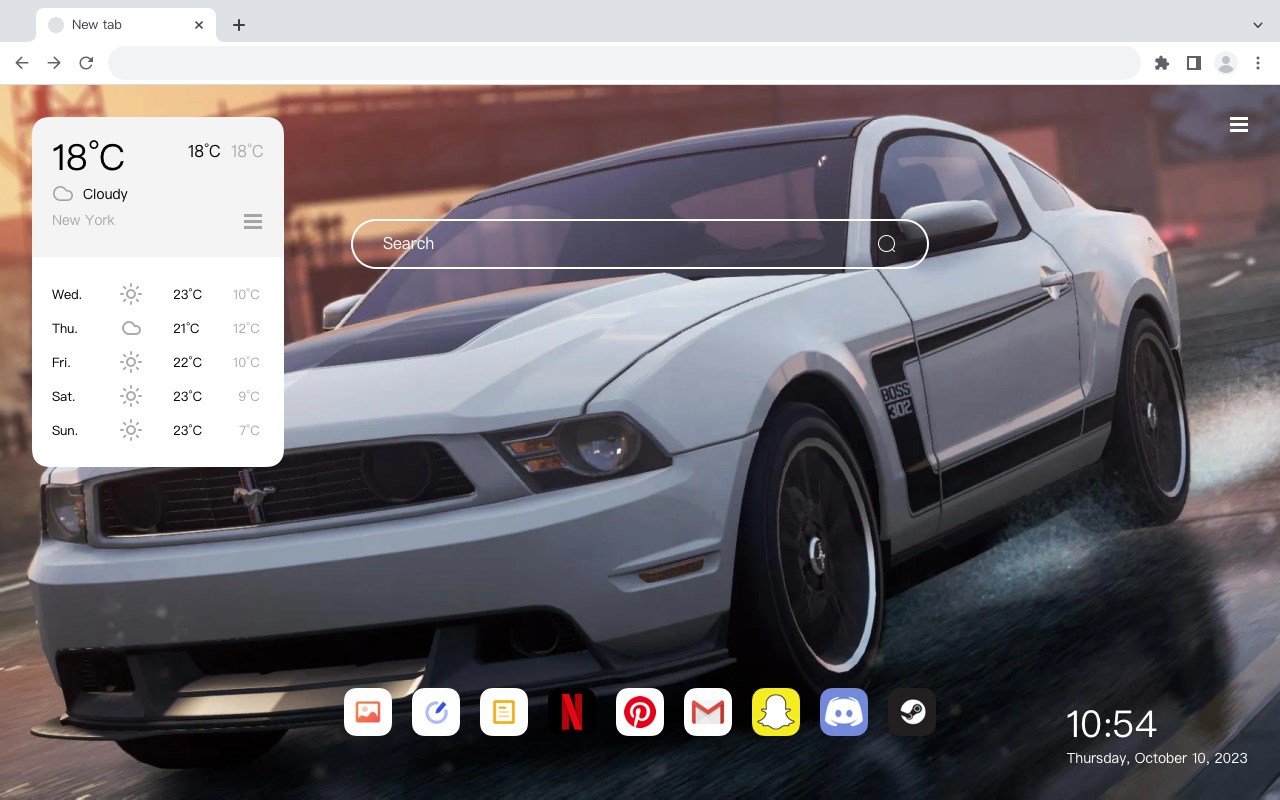This screenshot has width=1280, height=800.
Task: Click the search magnifier icon
Action: click(x=887, y=244)
